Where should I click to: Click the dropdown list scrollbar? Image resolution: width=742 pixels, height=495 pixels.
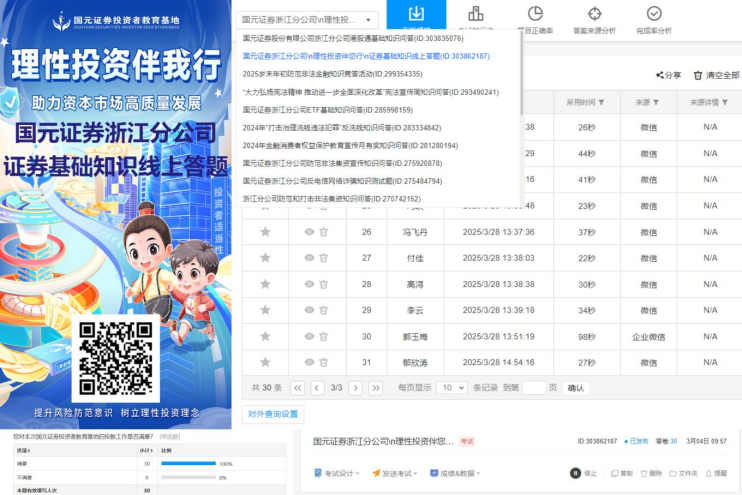pos(521,73)
